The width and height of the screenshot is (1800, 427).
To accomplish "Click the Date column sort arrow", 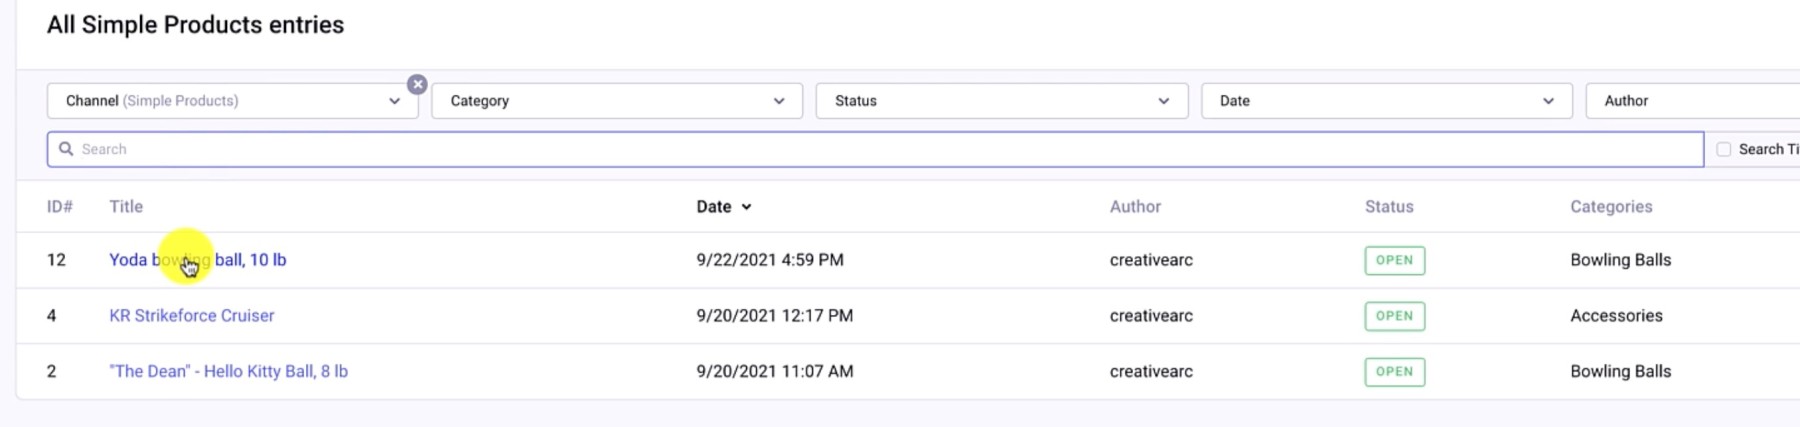I will (x=747, y=207).
